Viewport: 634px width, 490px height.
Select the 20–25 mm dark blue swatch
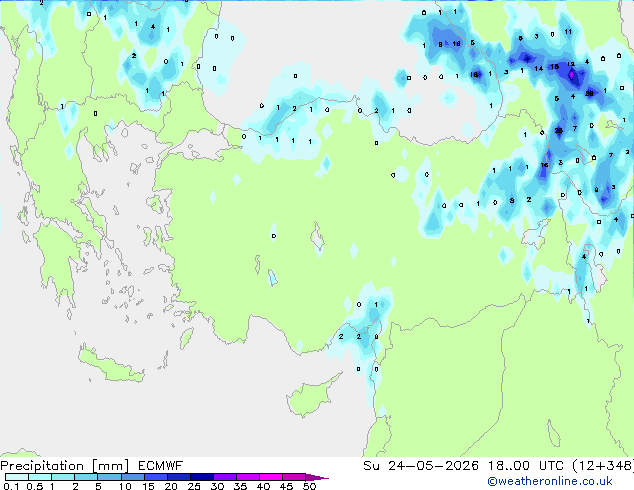point(178,477)
